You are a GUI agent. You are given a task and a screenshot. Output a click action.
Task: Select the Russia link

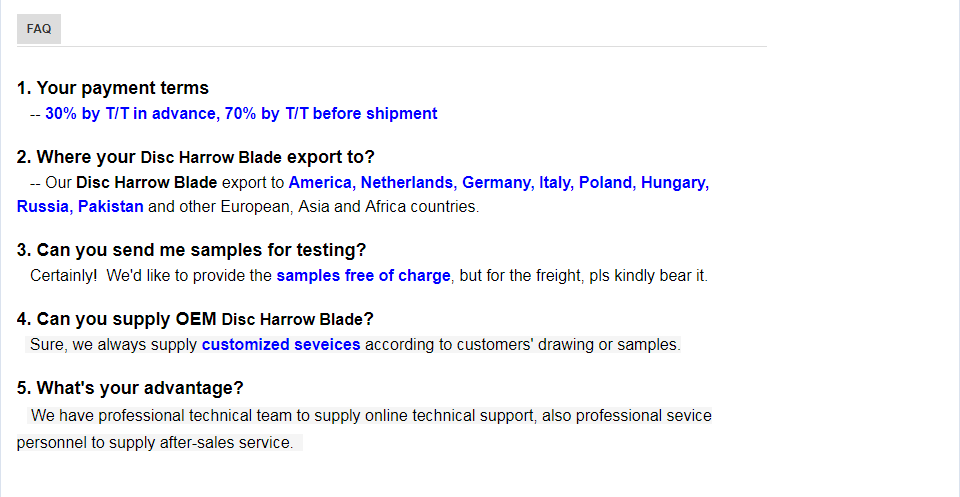(x=43, y=208)
